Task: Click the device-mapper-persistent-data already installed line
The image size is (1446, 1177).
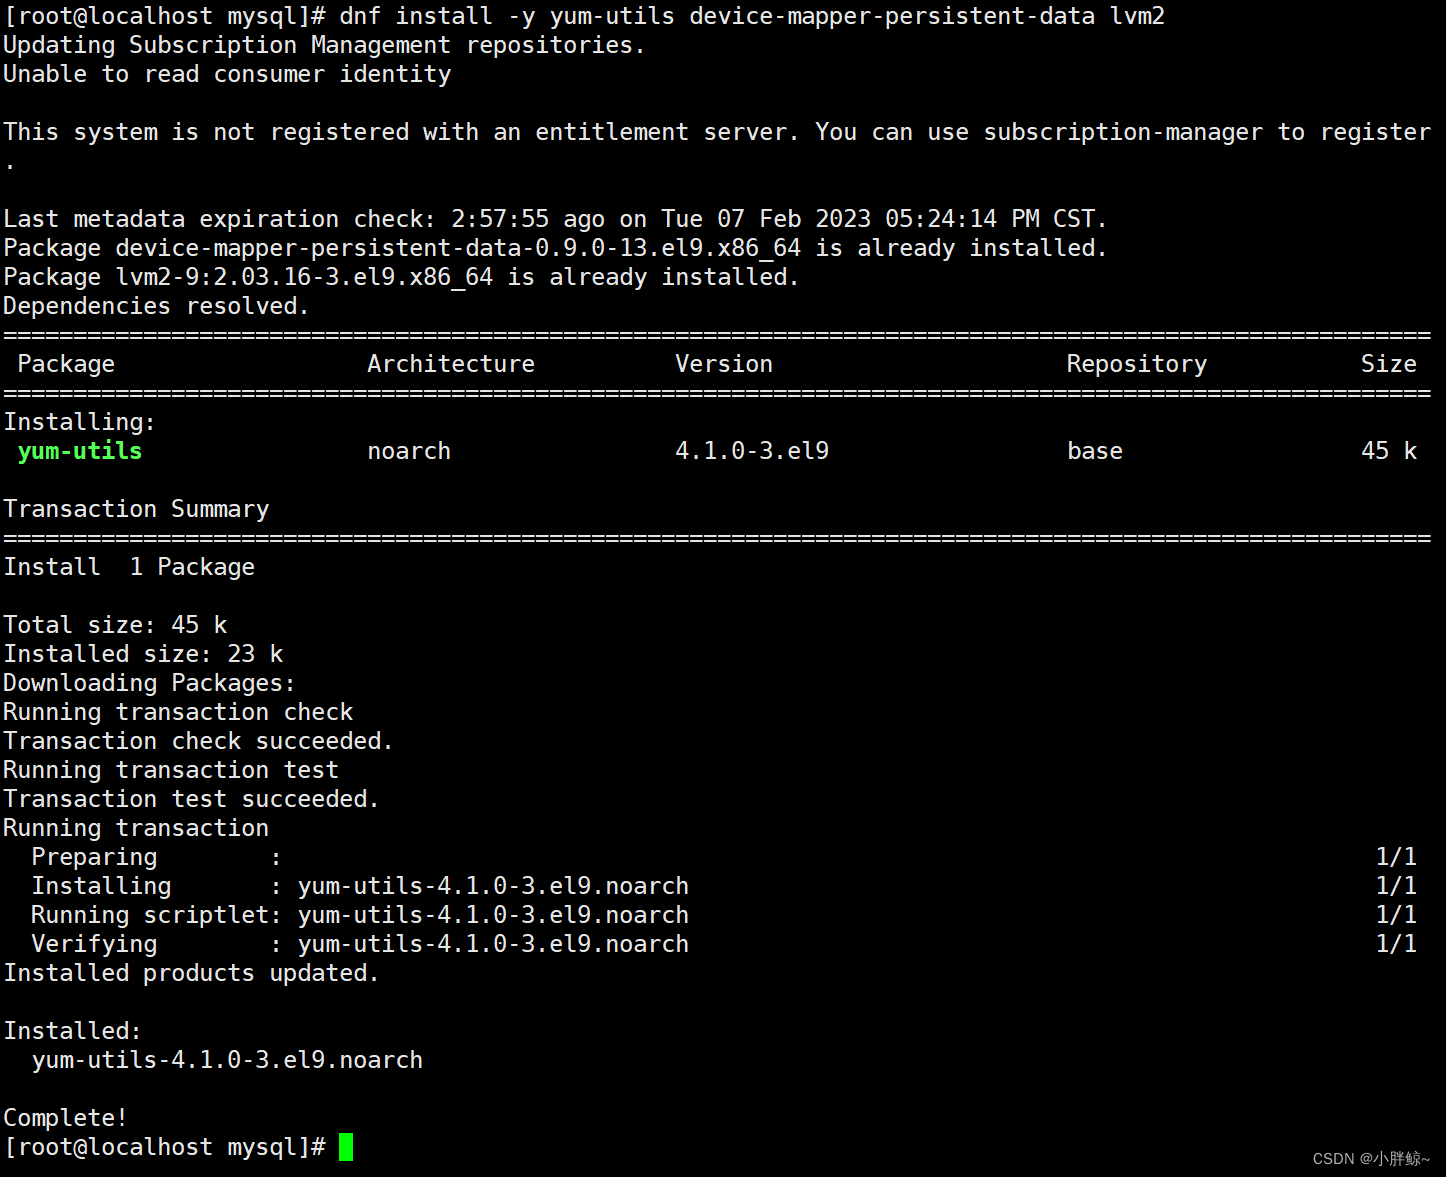Action: pyautogui.click(x=555, y=248)
